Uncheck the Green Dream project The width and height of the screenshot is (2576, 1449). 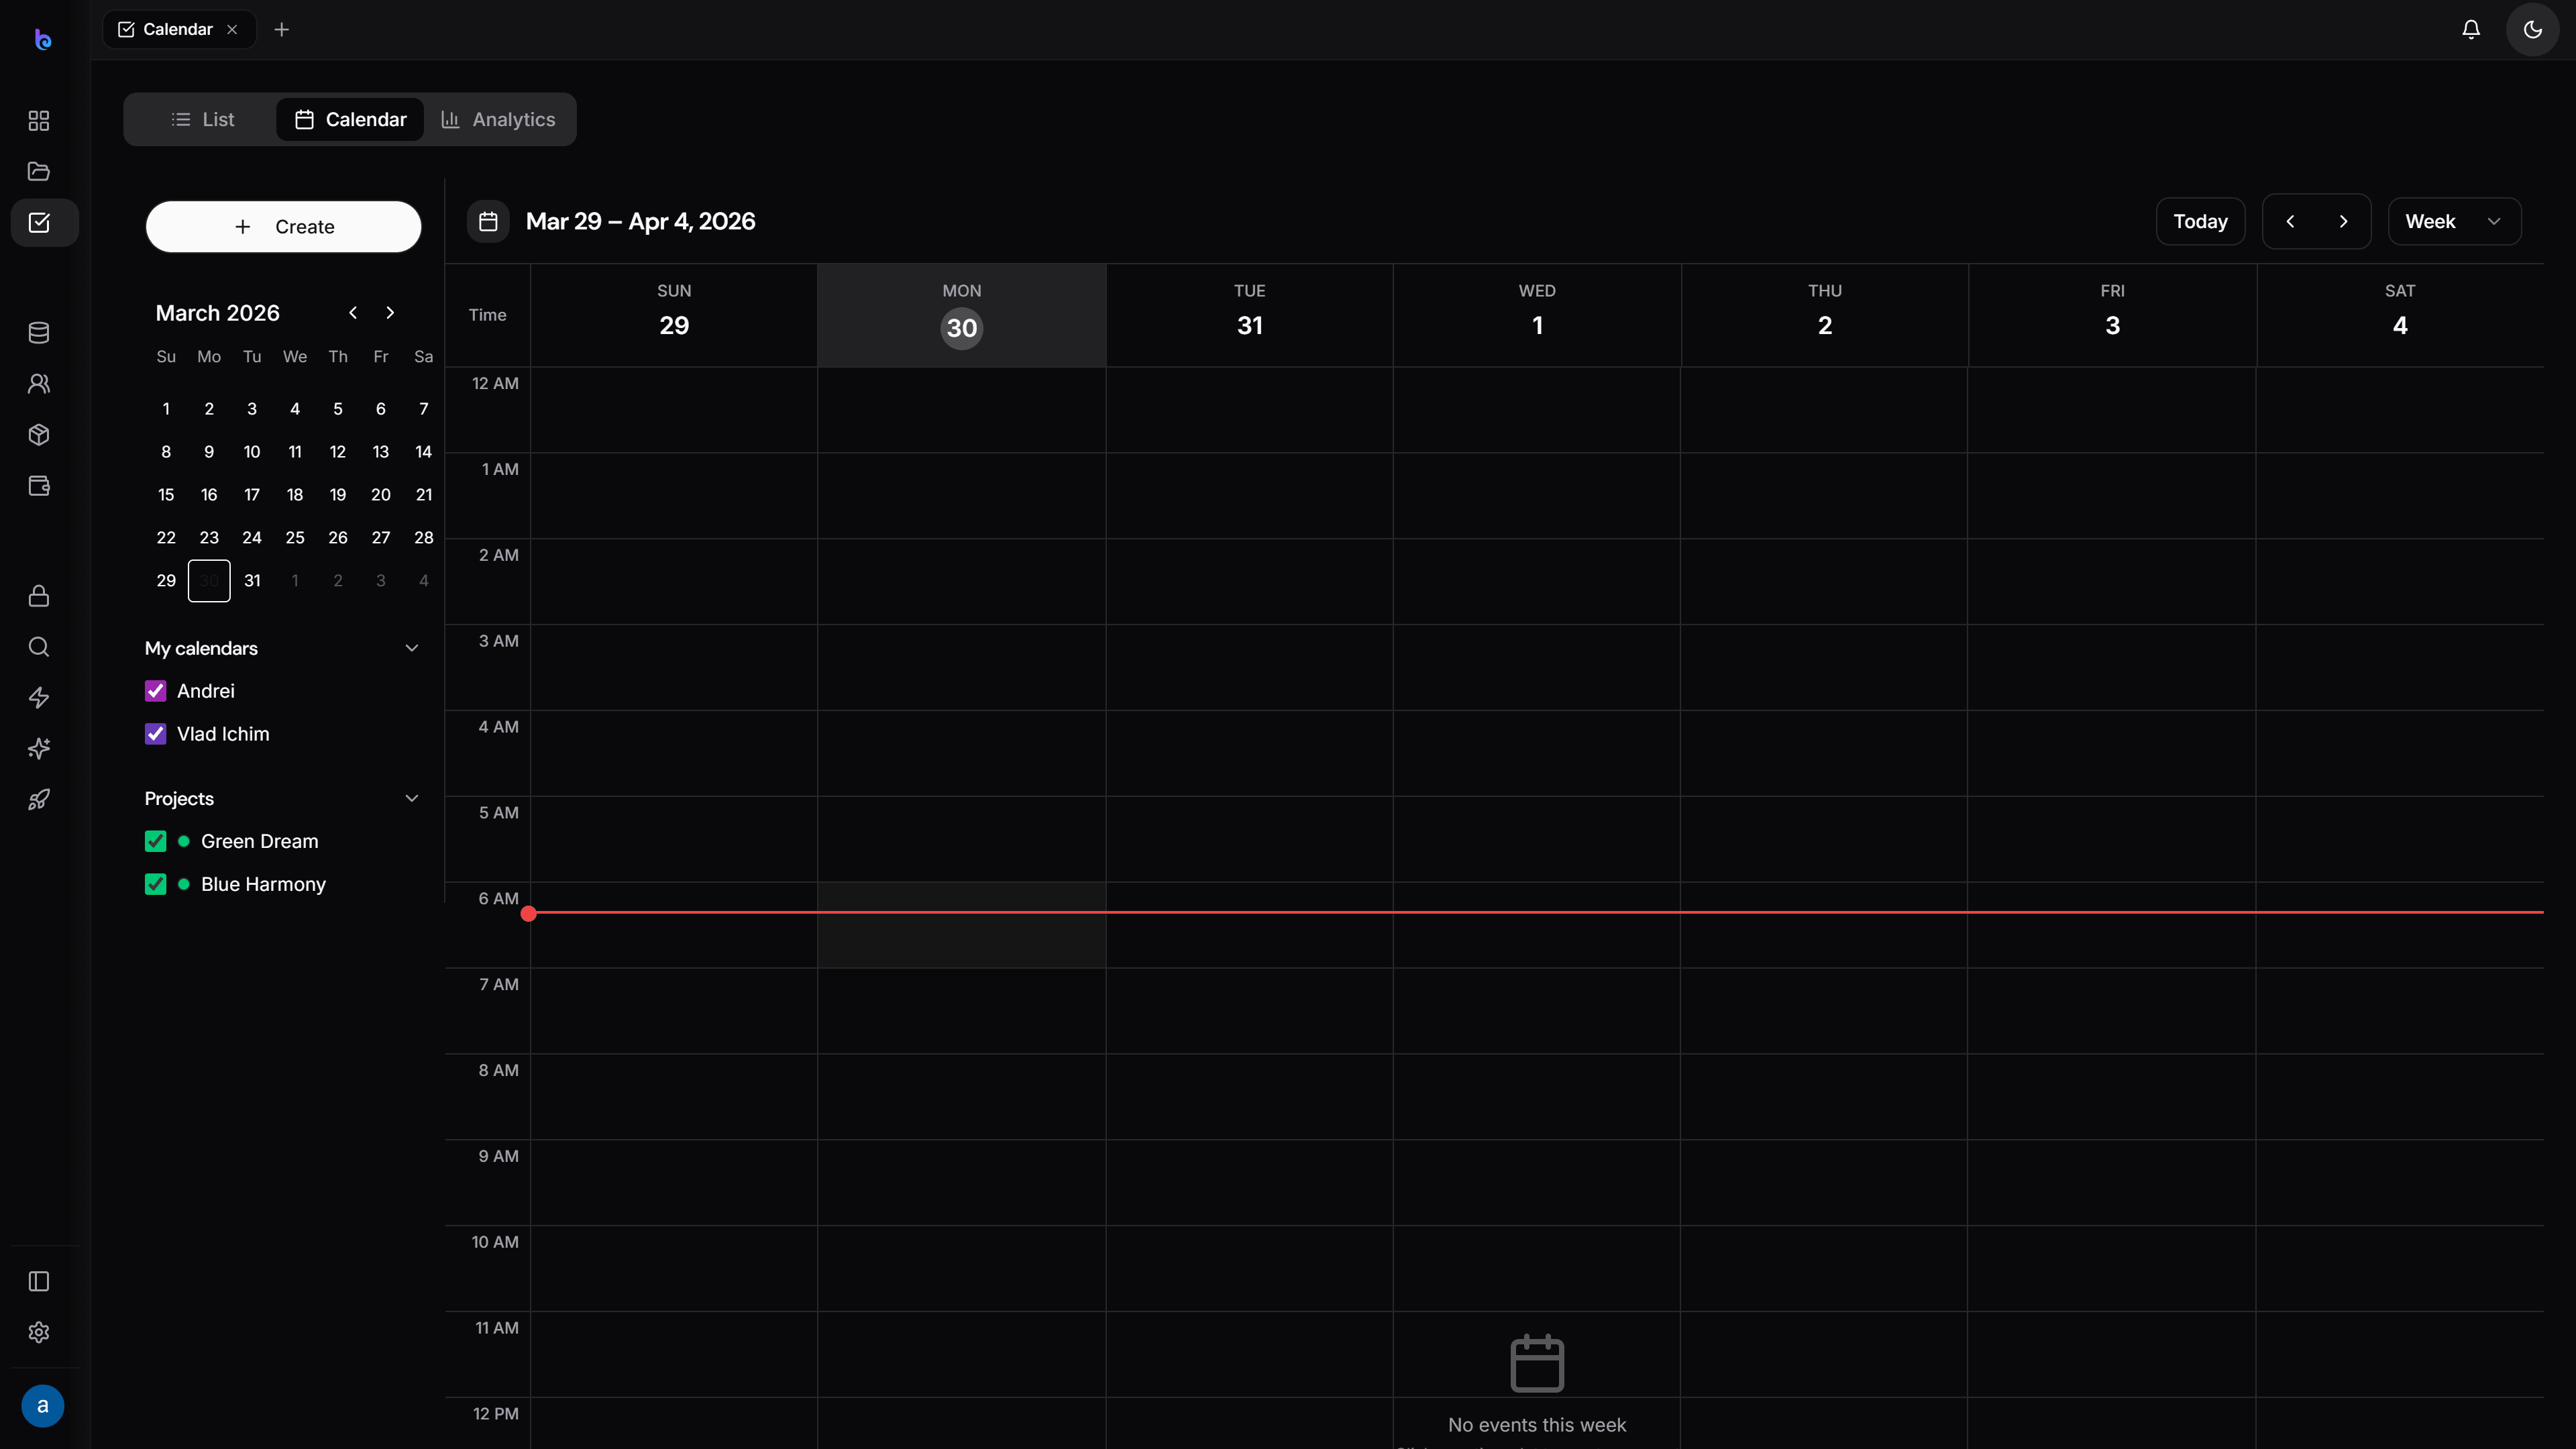click(155, 841)
